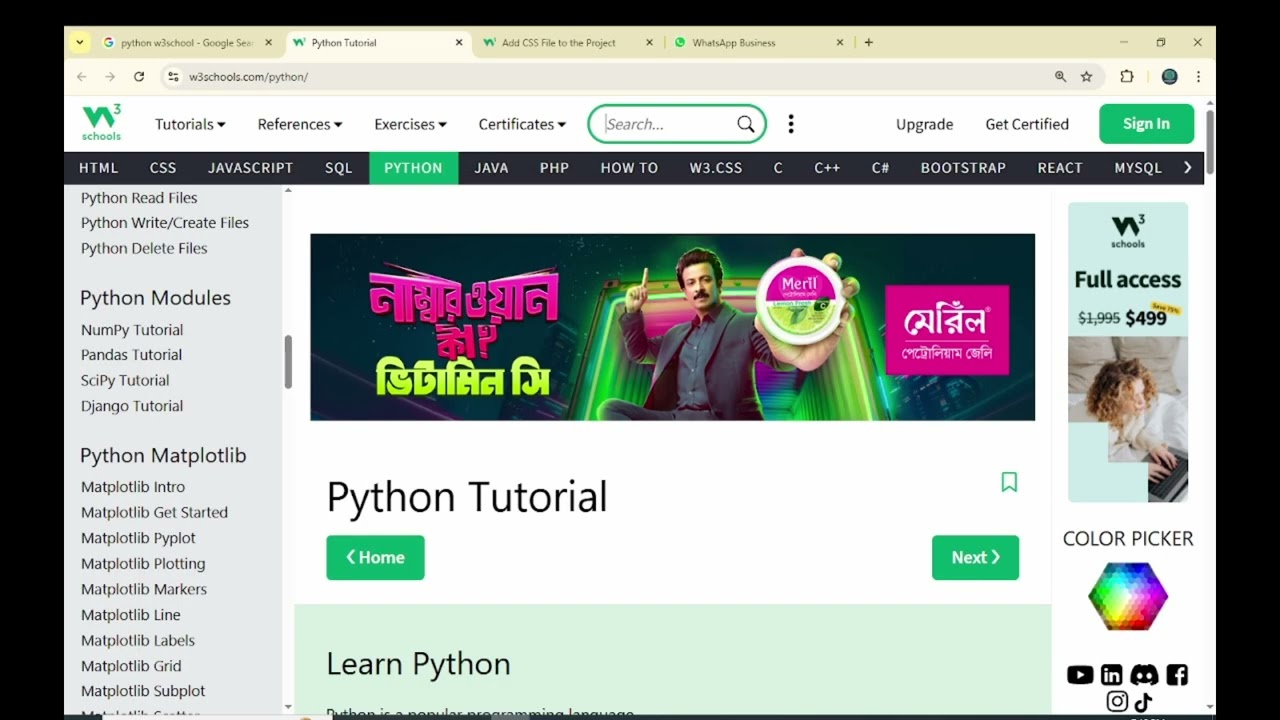The image size is (1280, 720).
Task: Select SQL in the topic bar
Action: click(x=338, y=168)
